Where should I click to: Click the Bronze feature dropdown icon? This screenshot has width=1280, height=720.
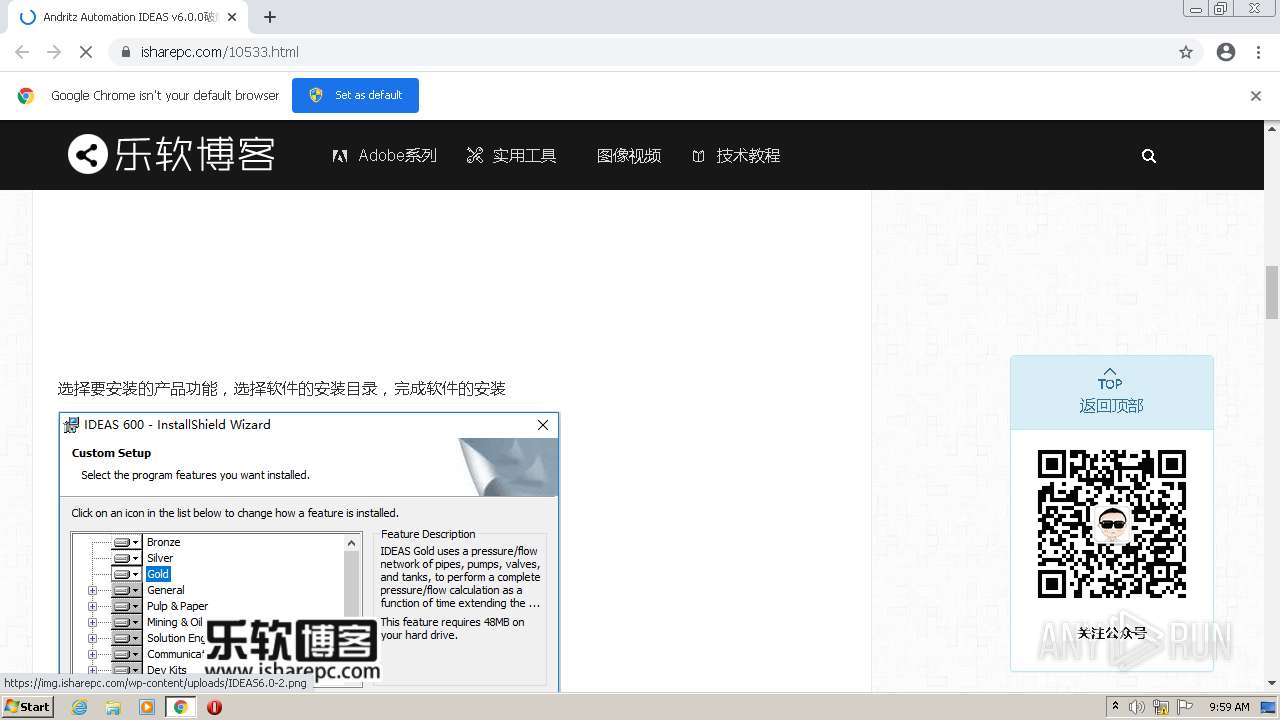[x=127, y=542]
